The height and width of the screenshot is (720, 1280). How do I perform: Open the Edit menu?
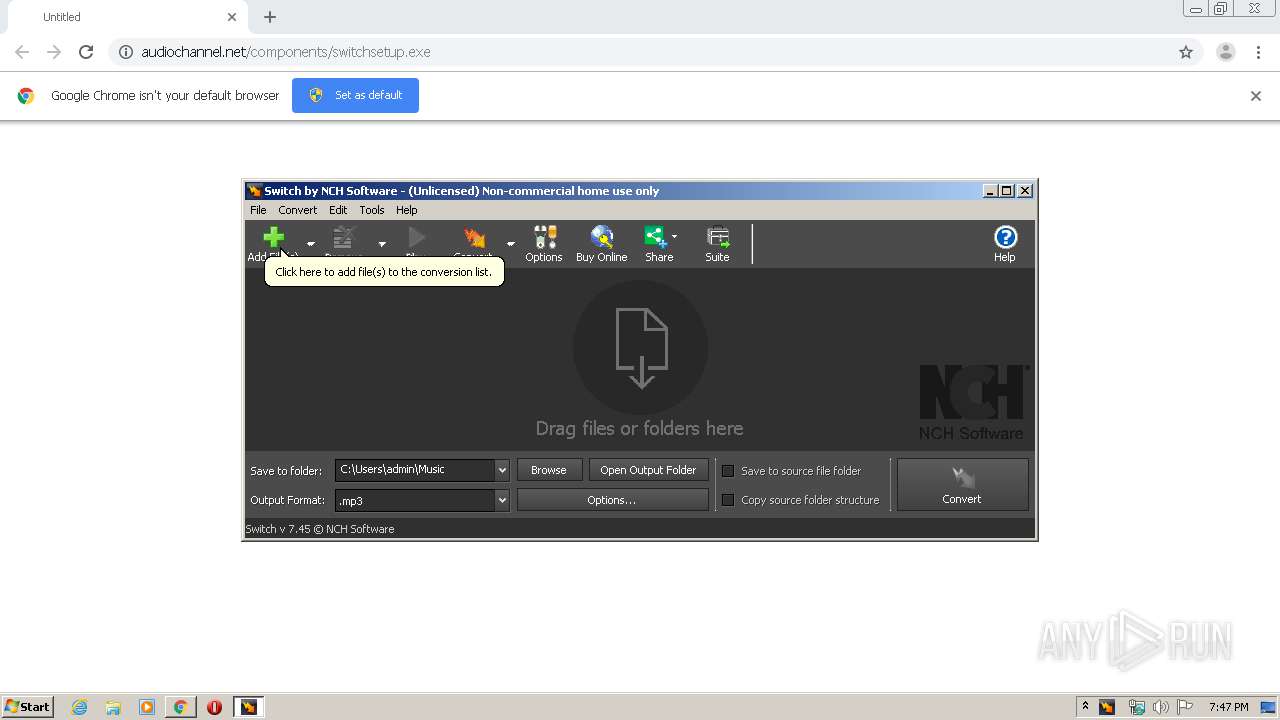pos(338,210)
